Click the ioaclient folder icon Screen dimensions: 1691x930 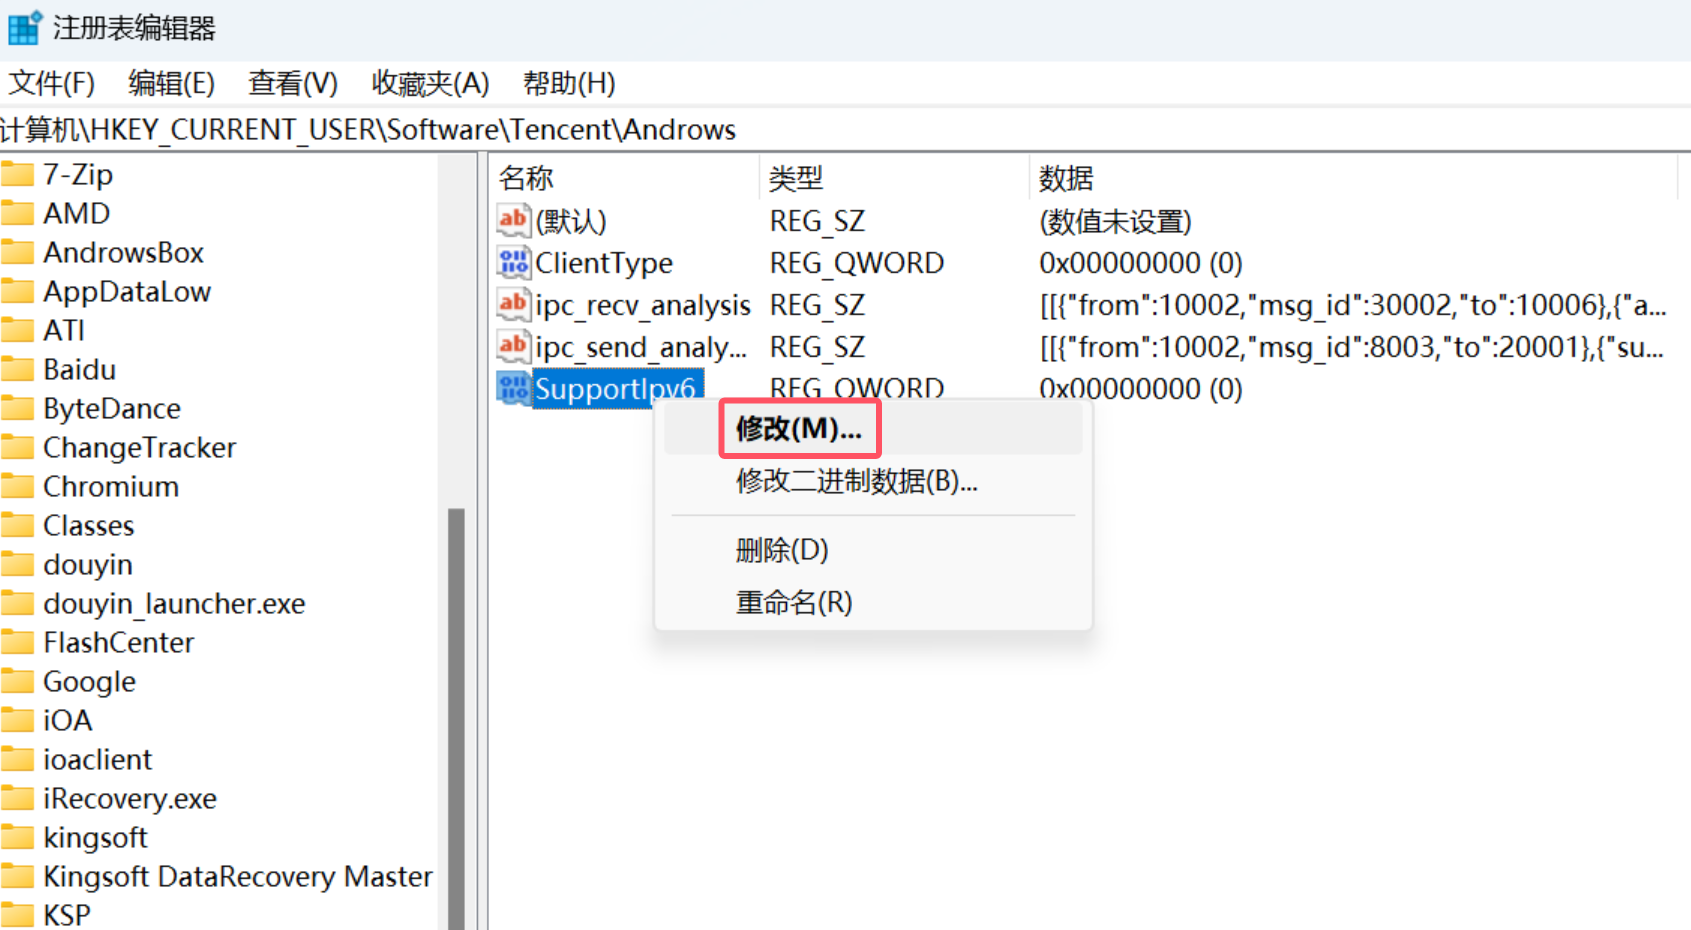click(17, 760)
